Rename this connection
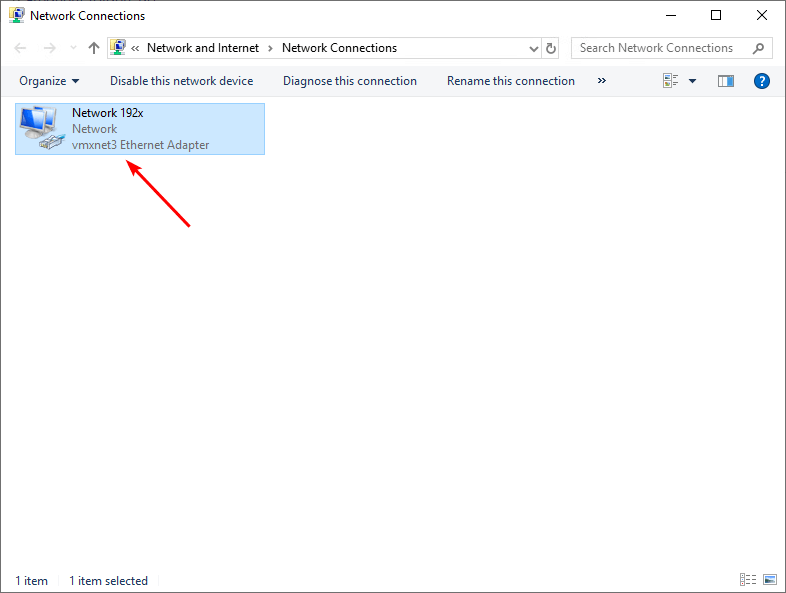The image size is (786, 593). click(511, 81)
